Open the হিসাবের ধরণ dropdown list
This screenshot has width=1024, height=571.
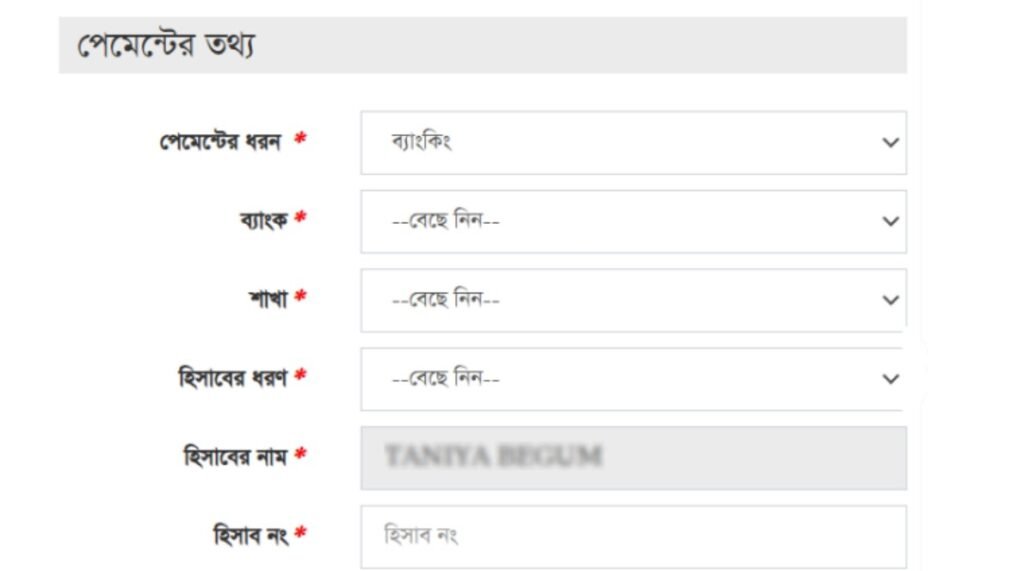click(620, 379)
